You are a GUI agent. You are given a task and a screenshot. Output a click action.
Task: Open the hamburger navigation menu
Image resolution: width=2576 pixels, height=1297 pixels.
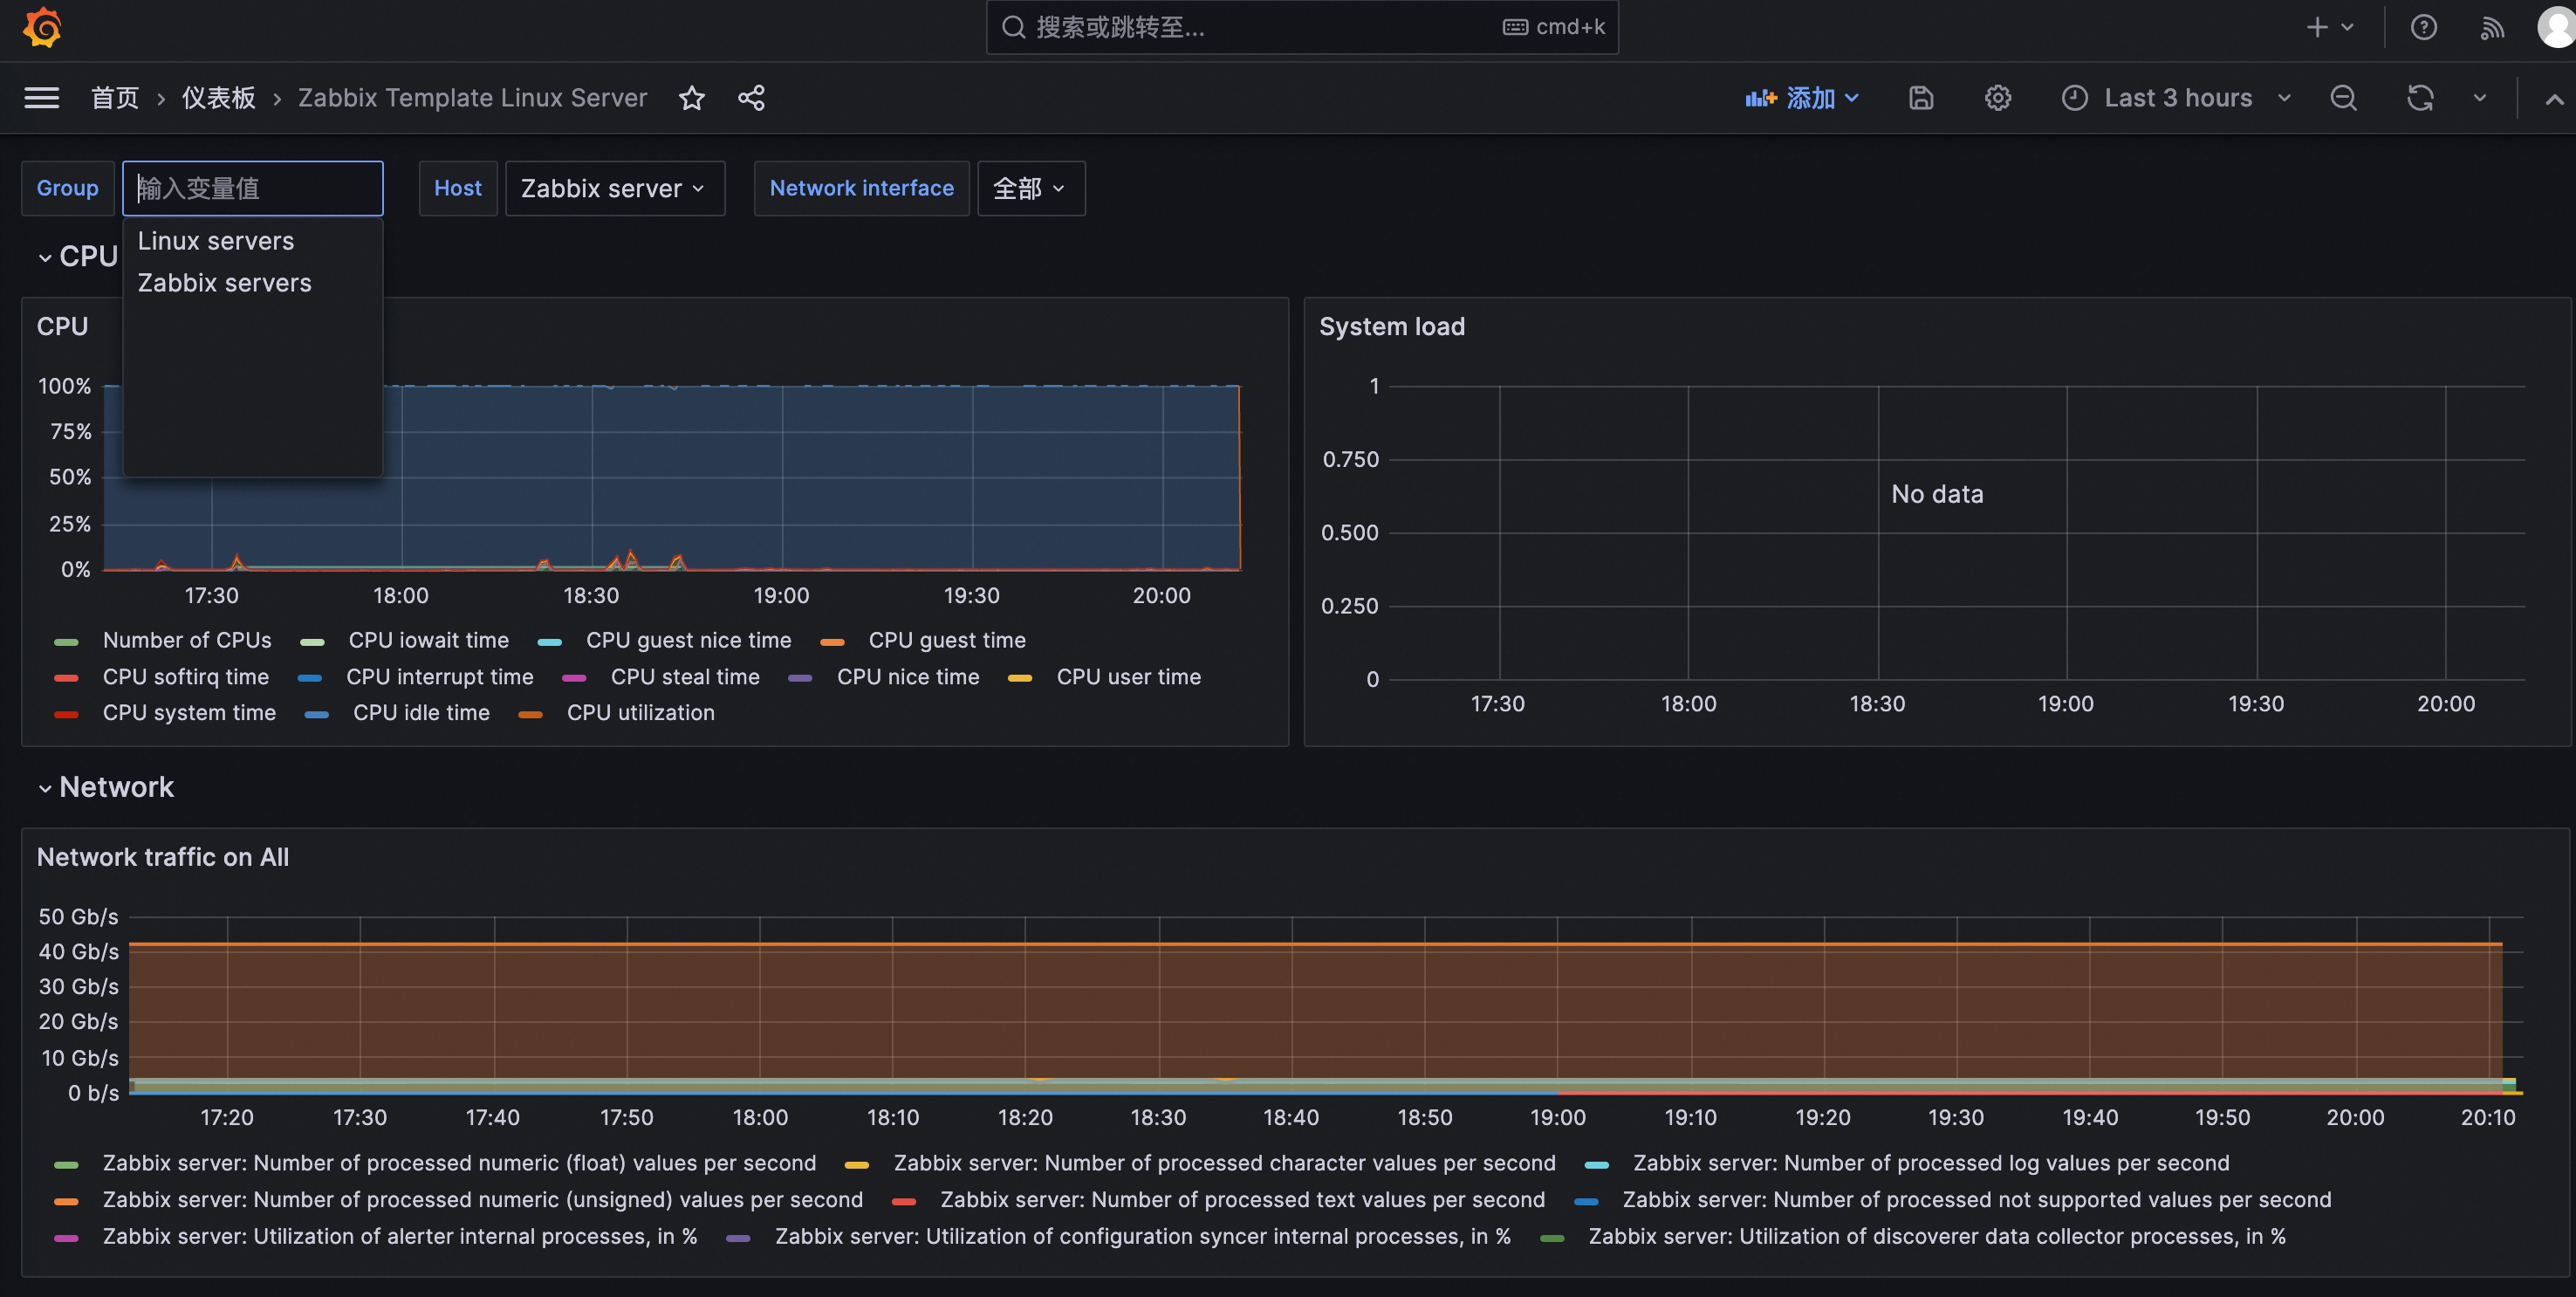(x=42, y=98)
